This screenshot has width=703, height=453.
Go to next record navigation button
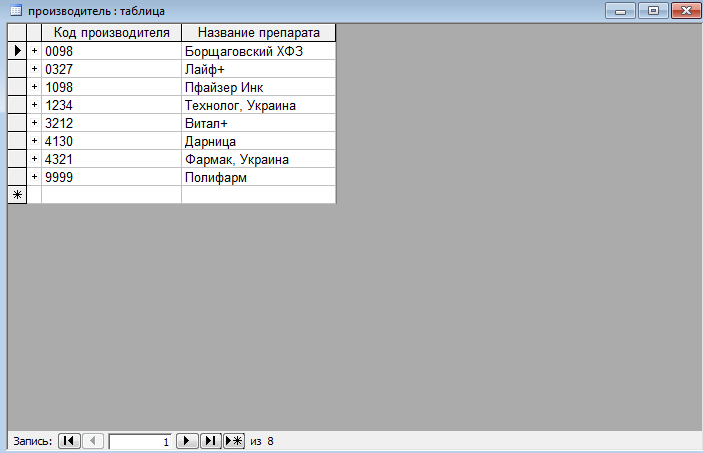pyautogui.click(x=187, y=441)
